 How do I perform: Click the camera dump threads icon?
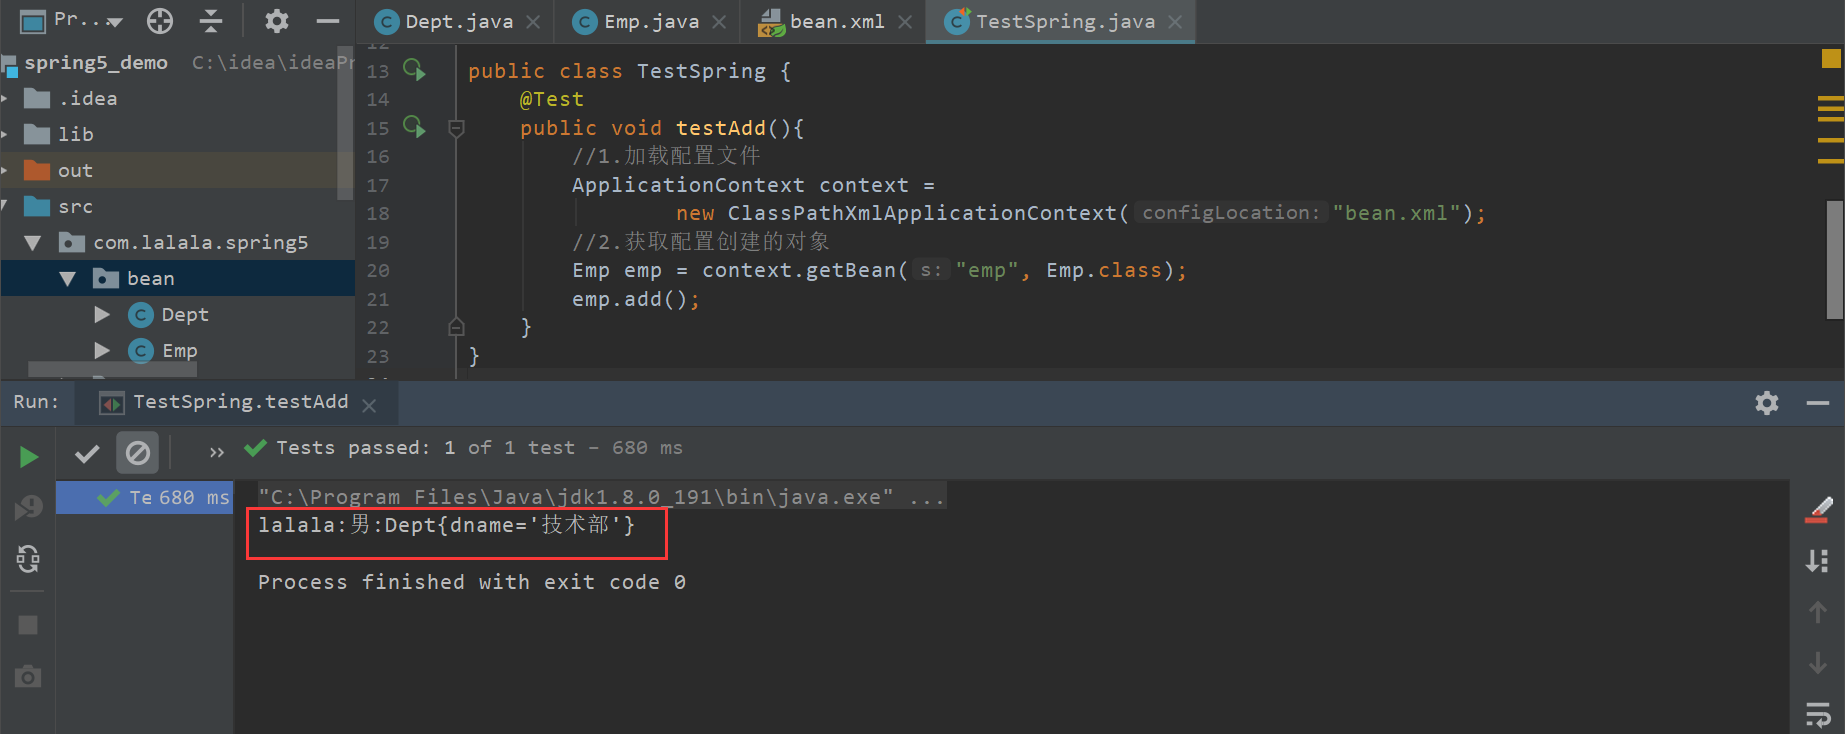(28, 677)
